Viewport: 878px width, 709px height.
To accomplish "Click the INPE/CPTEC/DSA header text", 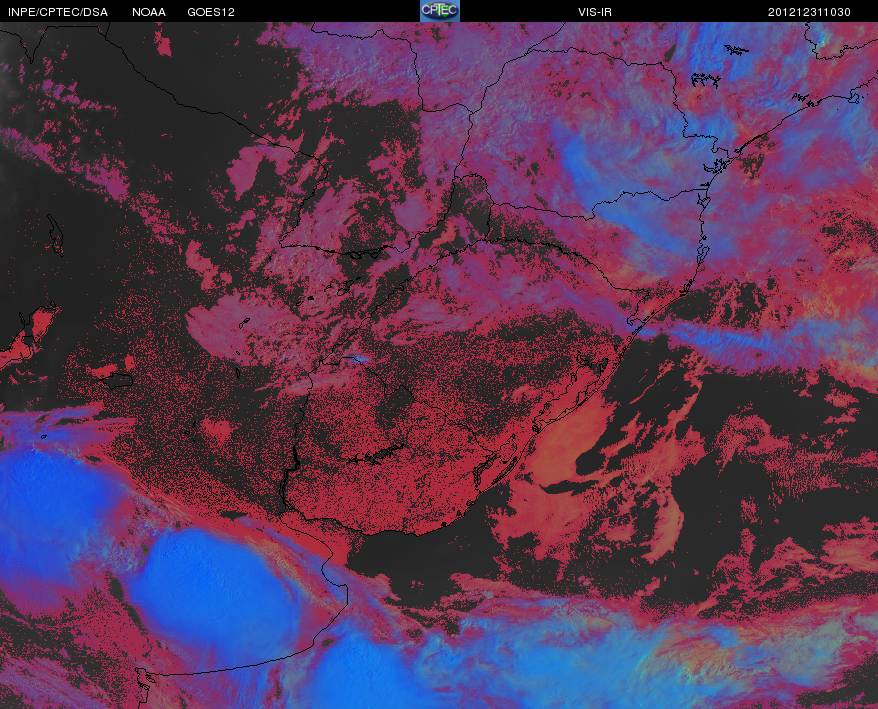I will pyautogui.click(x=58, y=12).
